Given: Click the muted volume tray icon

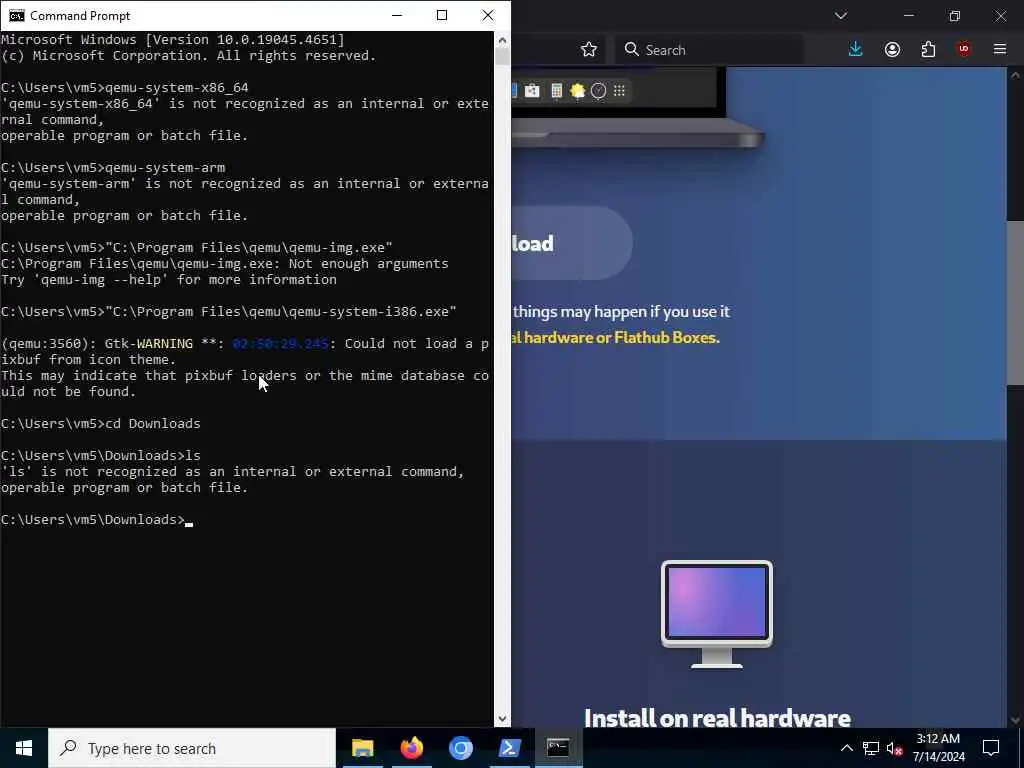Looking at the screenshot, I should point(894,748).
